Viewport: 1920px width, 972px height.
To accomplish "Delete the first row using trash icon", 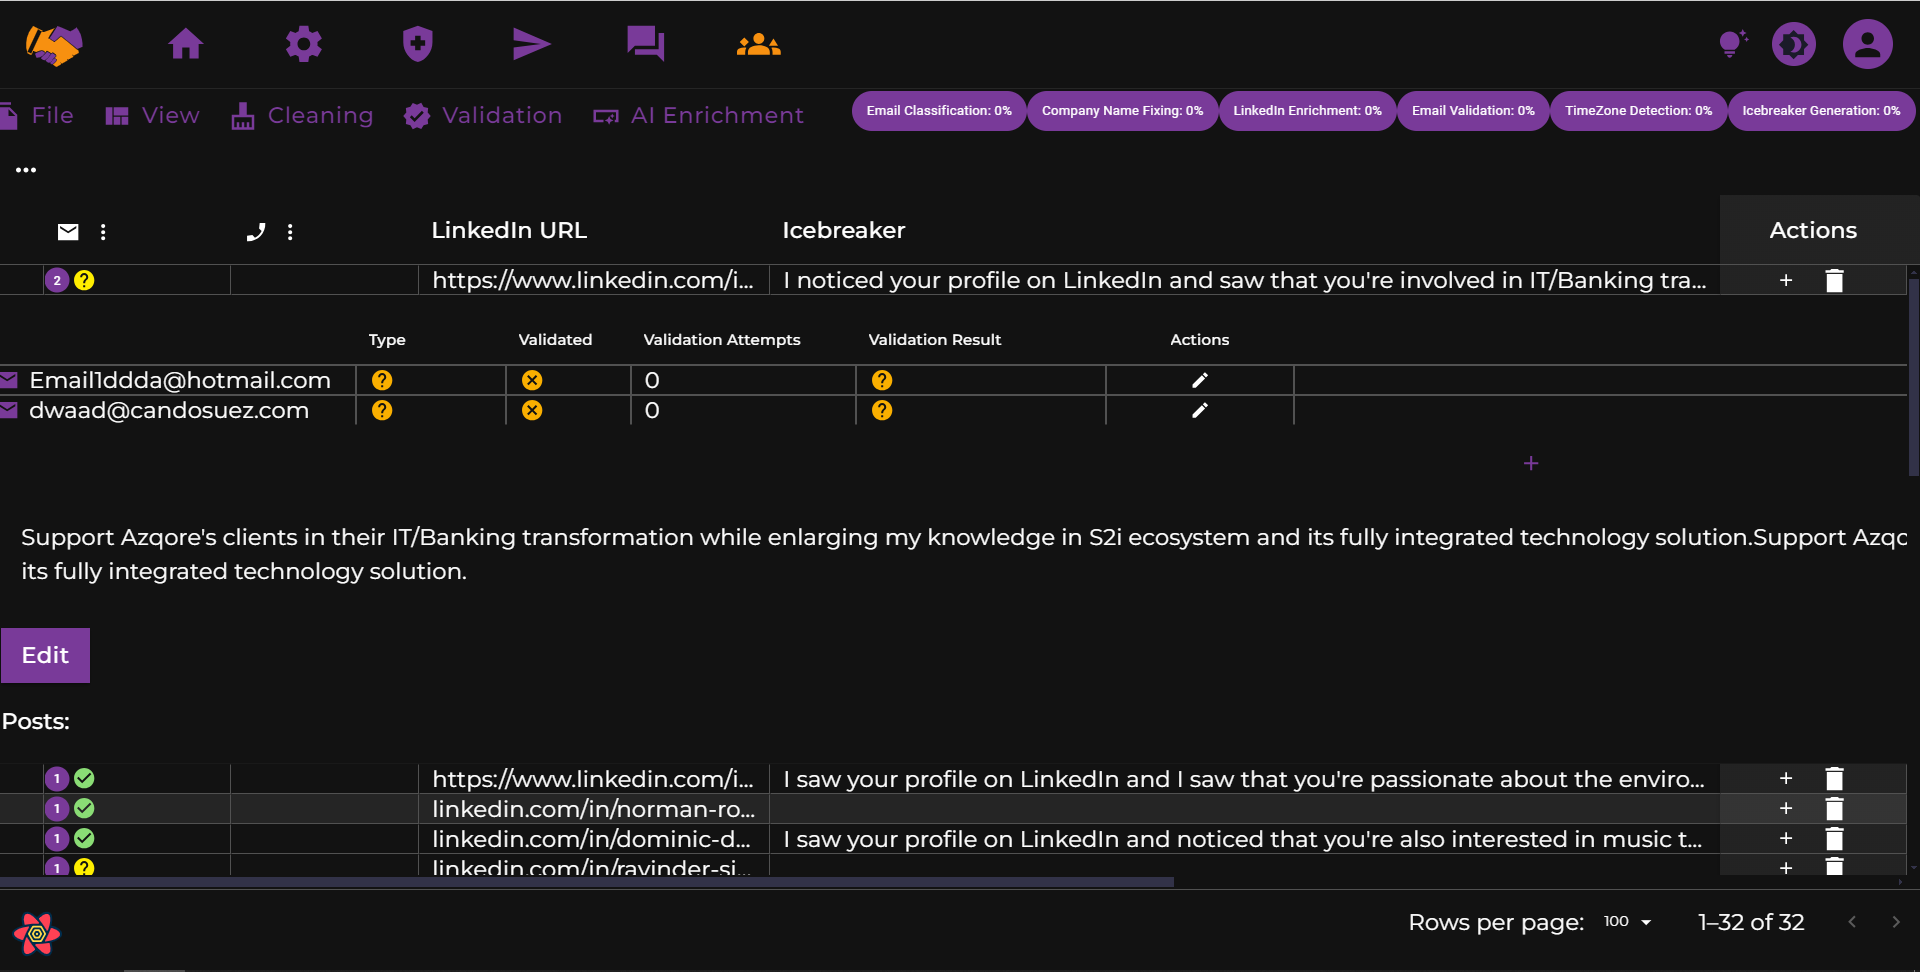I will point(1834,281).
